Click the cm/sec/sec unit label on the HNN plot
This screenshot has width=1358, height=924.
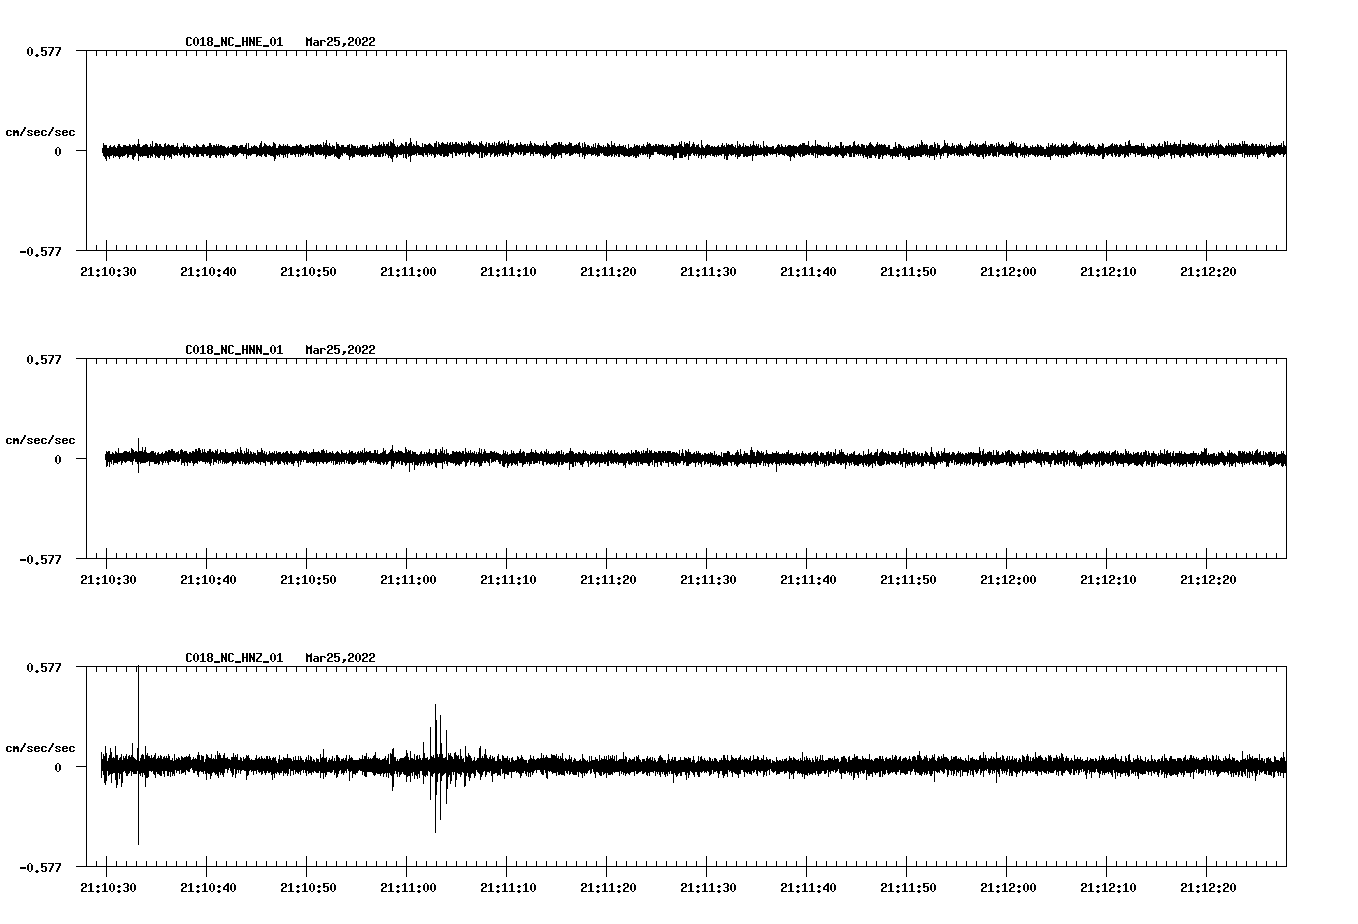40,440
